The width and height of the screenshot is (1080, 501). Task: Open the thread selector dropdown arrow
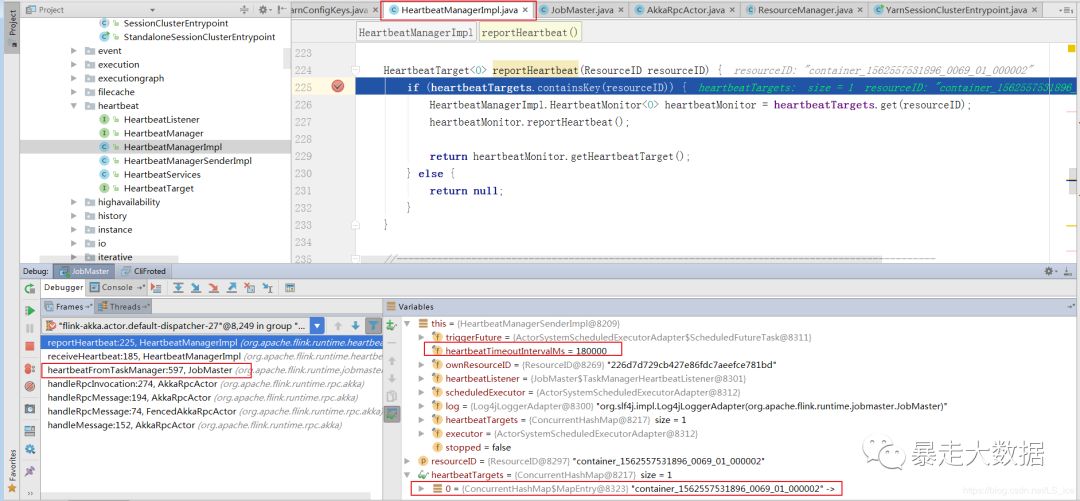tap(317, 326)
